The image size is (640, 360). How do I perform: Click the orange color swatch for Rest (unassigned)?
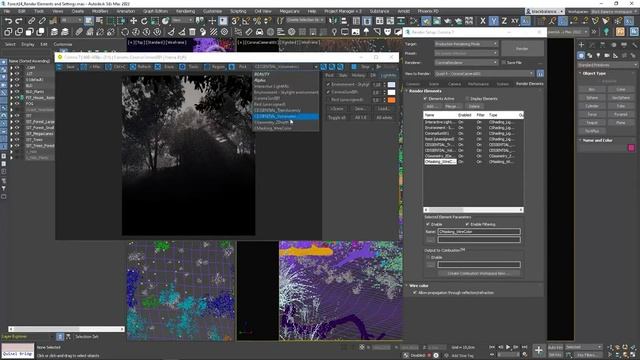(391, 100)
